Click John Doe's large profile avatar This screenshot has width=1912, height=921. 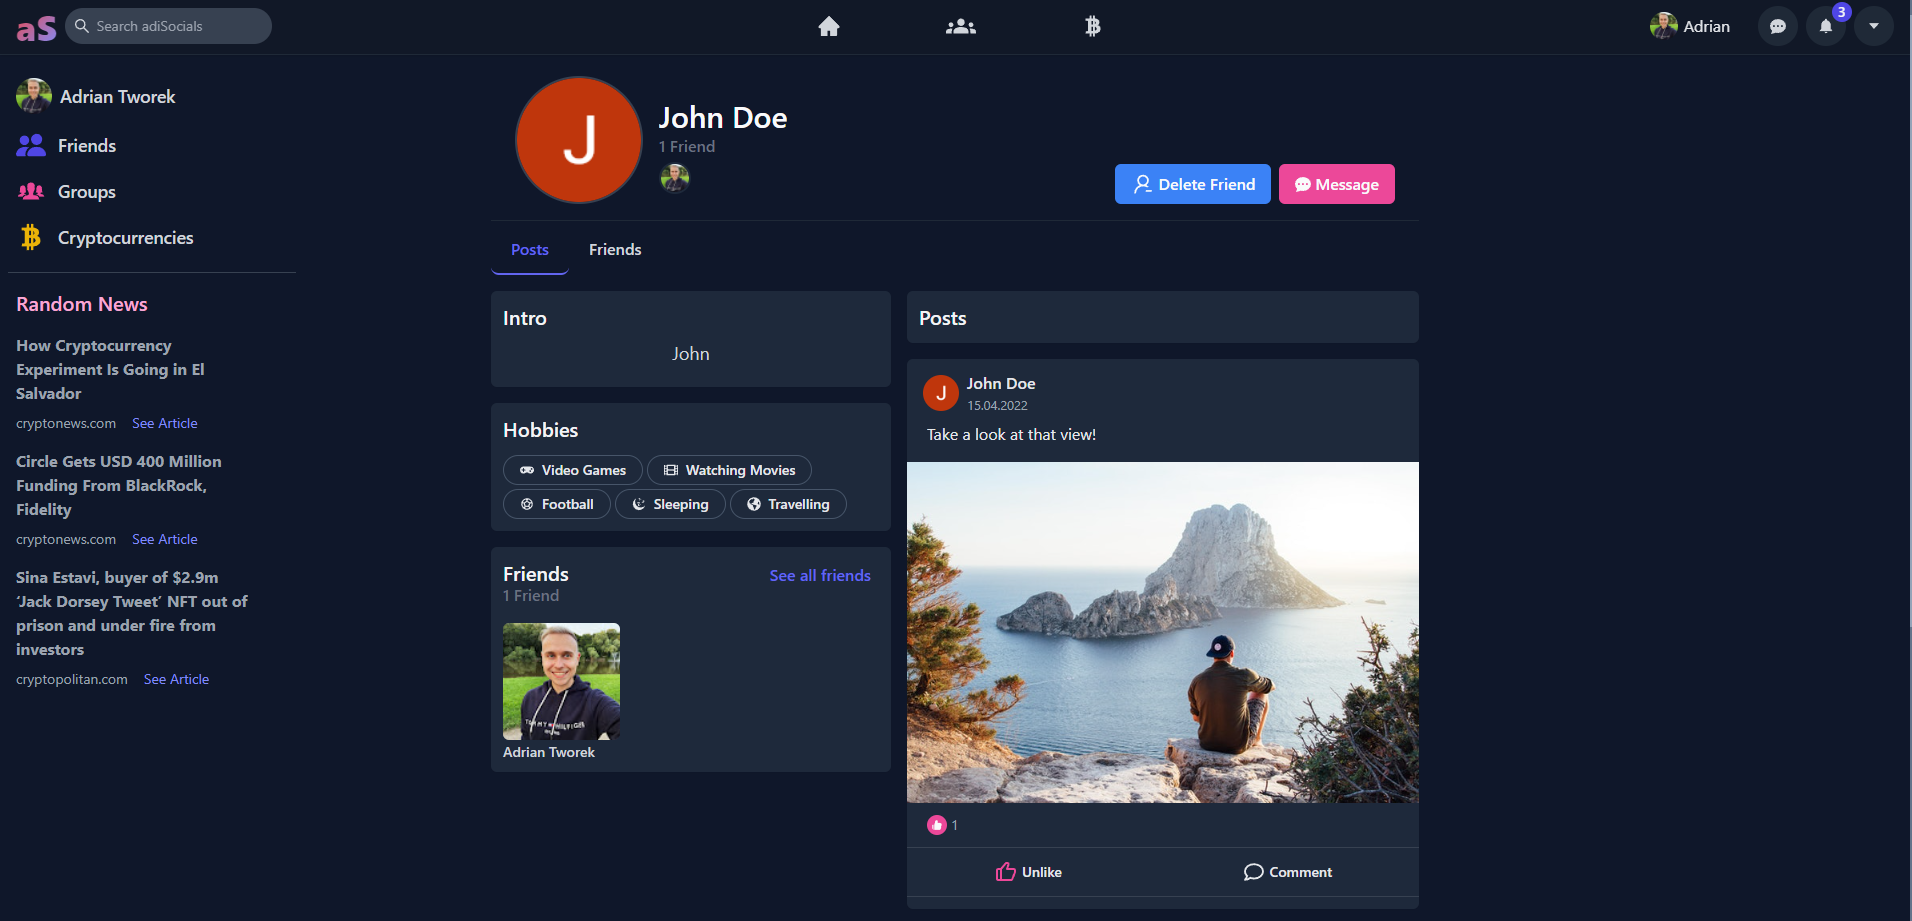[x=579, y=140]
